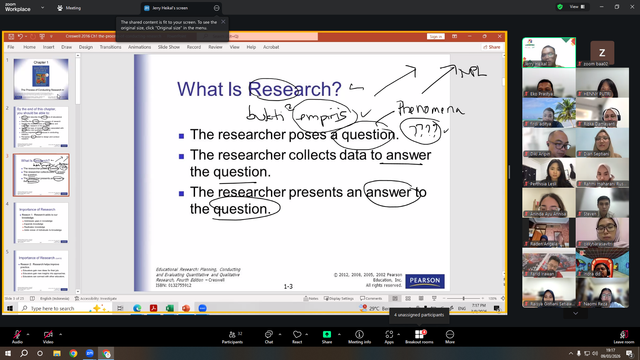Open Slide Show tab in shared PowerPoint
640x360 pixels.
pos(169,47)
